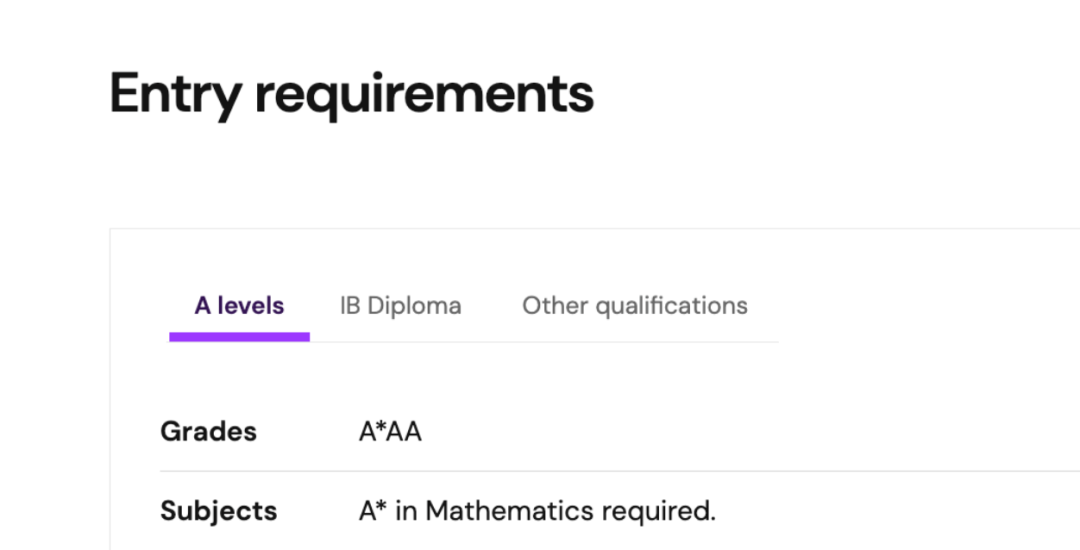Click the word "requirements" in the heading
Image resolution: width=1080 pixels, height=550 pixels.
click(424, 95)
